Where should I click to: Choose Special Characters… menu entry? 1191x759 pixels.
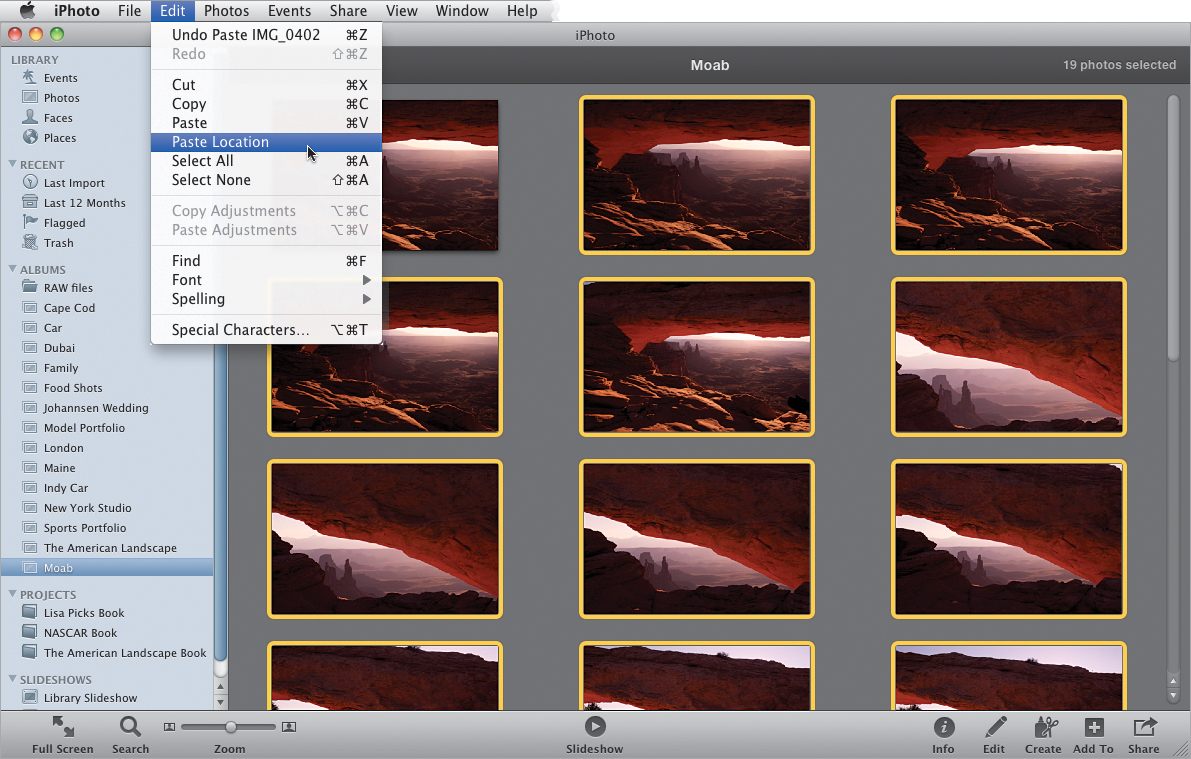point(266,330)
